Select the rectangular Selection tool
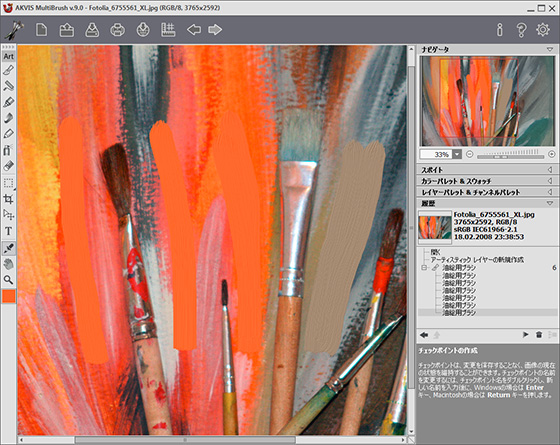Viewport: 560px width, 445px height. click(x=9, y=183)
